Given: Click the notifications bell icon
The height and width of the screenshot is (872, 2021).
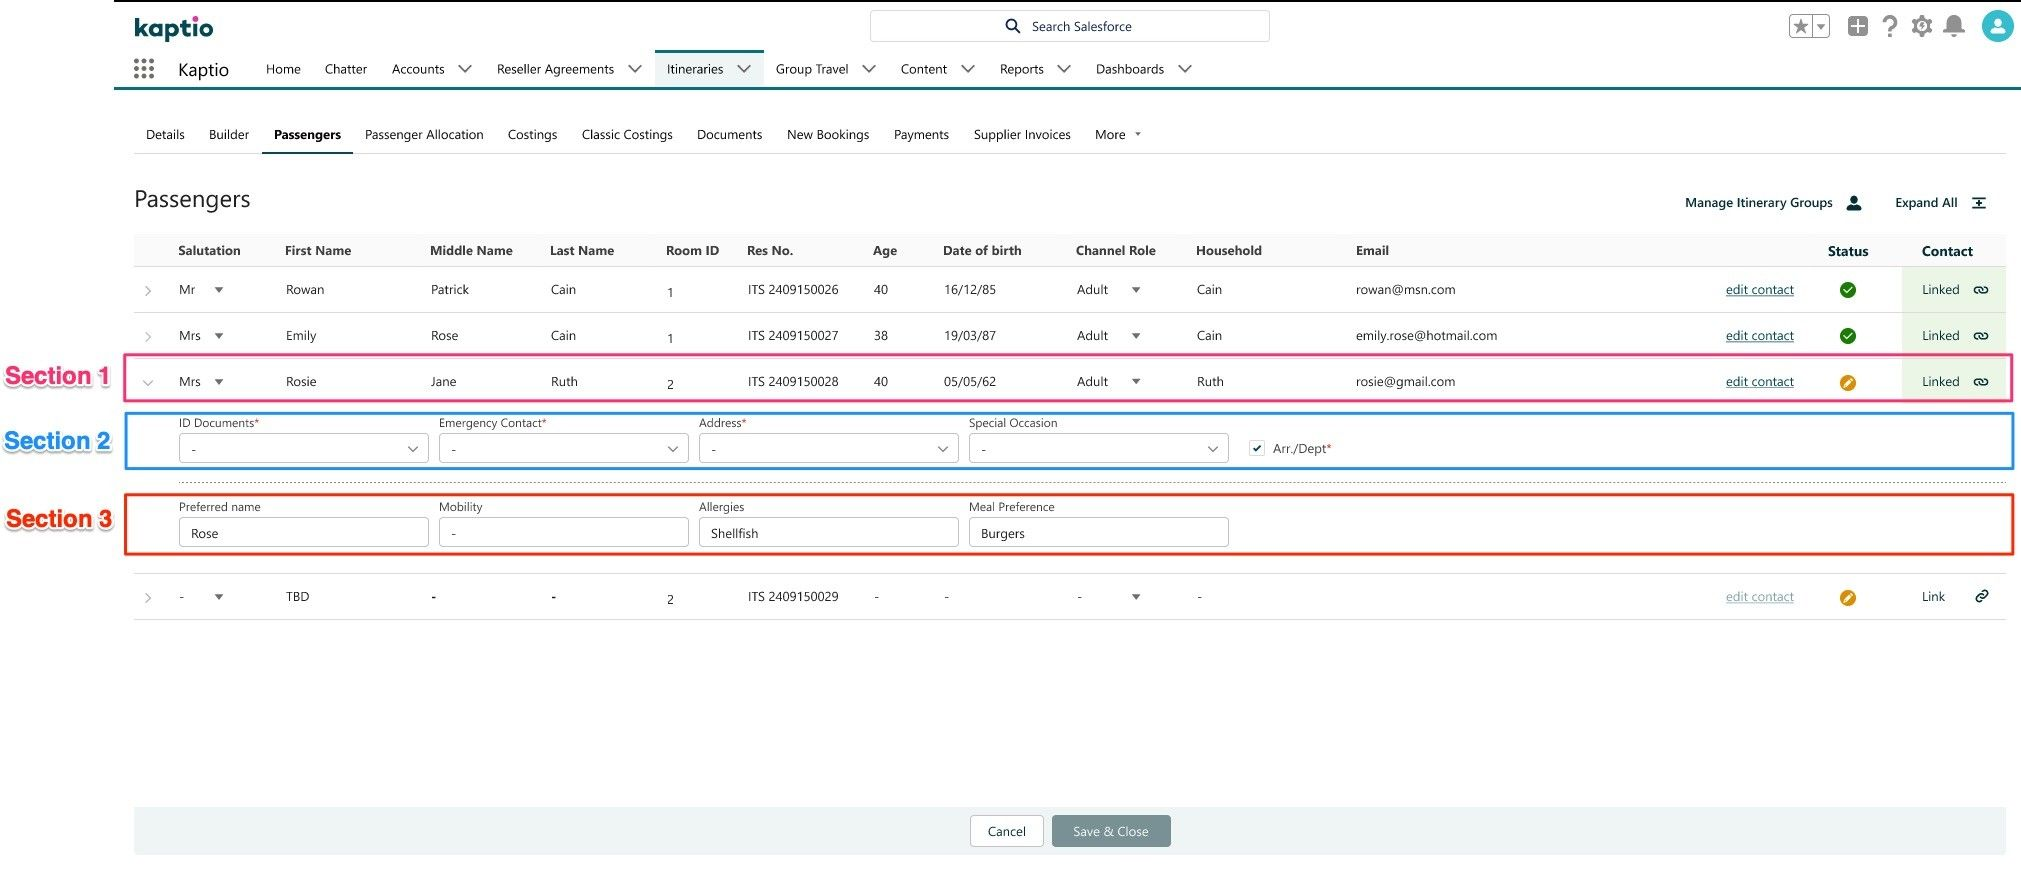Looking at the screenshot, I should (1953, 27).
